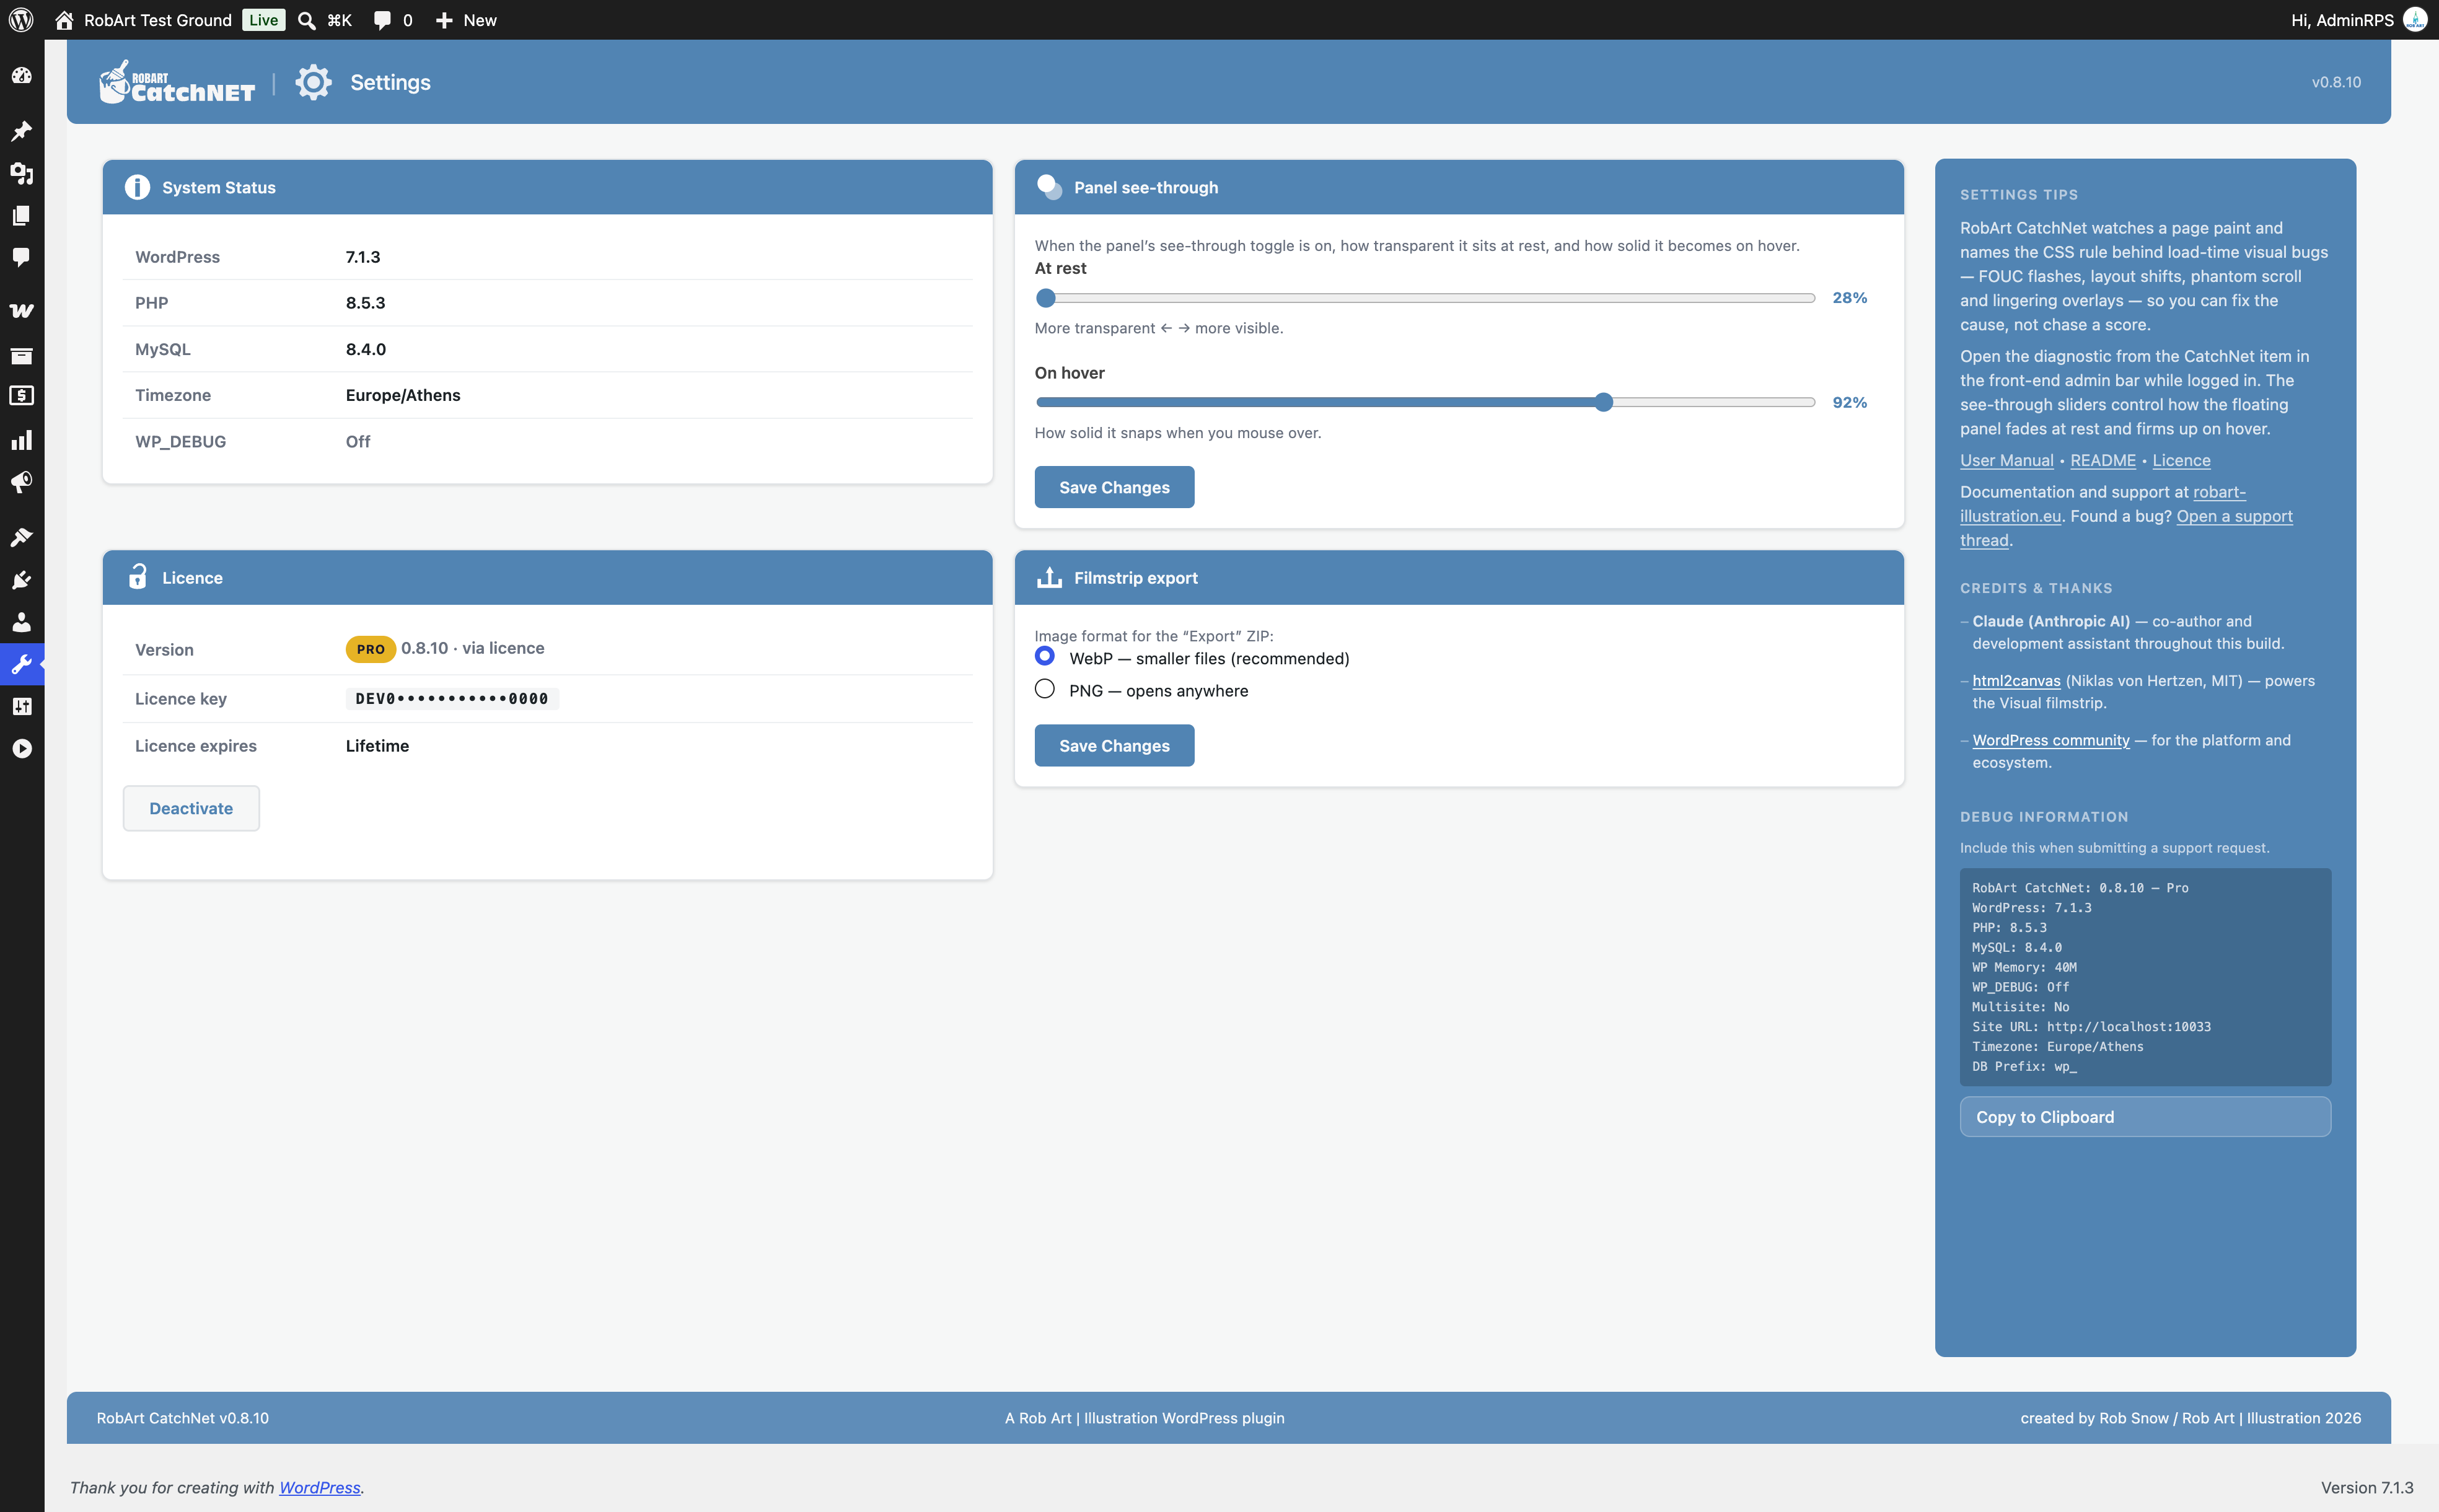Open the html2canvas credit link
2439x1512 pixels.
tap(2016, 681)
